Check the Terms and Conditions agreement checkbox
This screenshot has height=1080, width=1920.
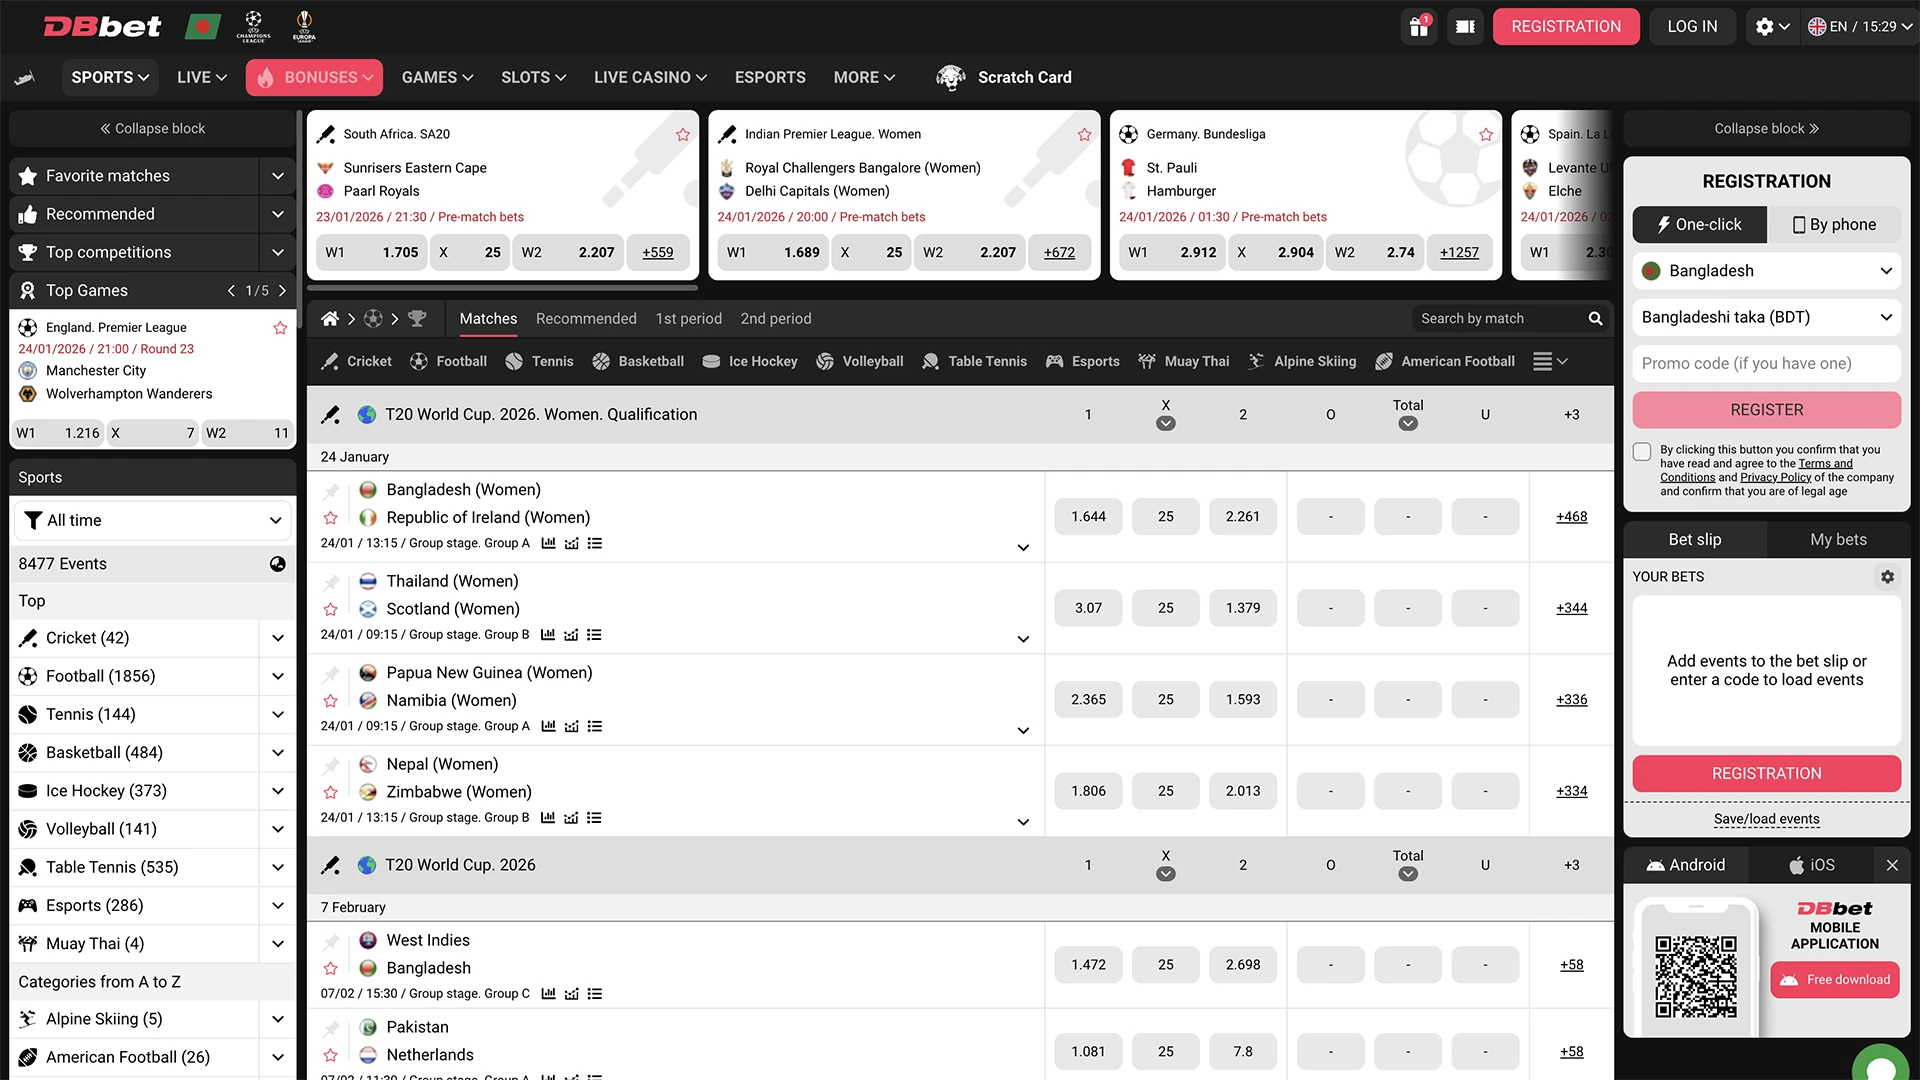[1641, 452]
